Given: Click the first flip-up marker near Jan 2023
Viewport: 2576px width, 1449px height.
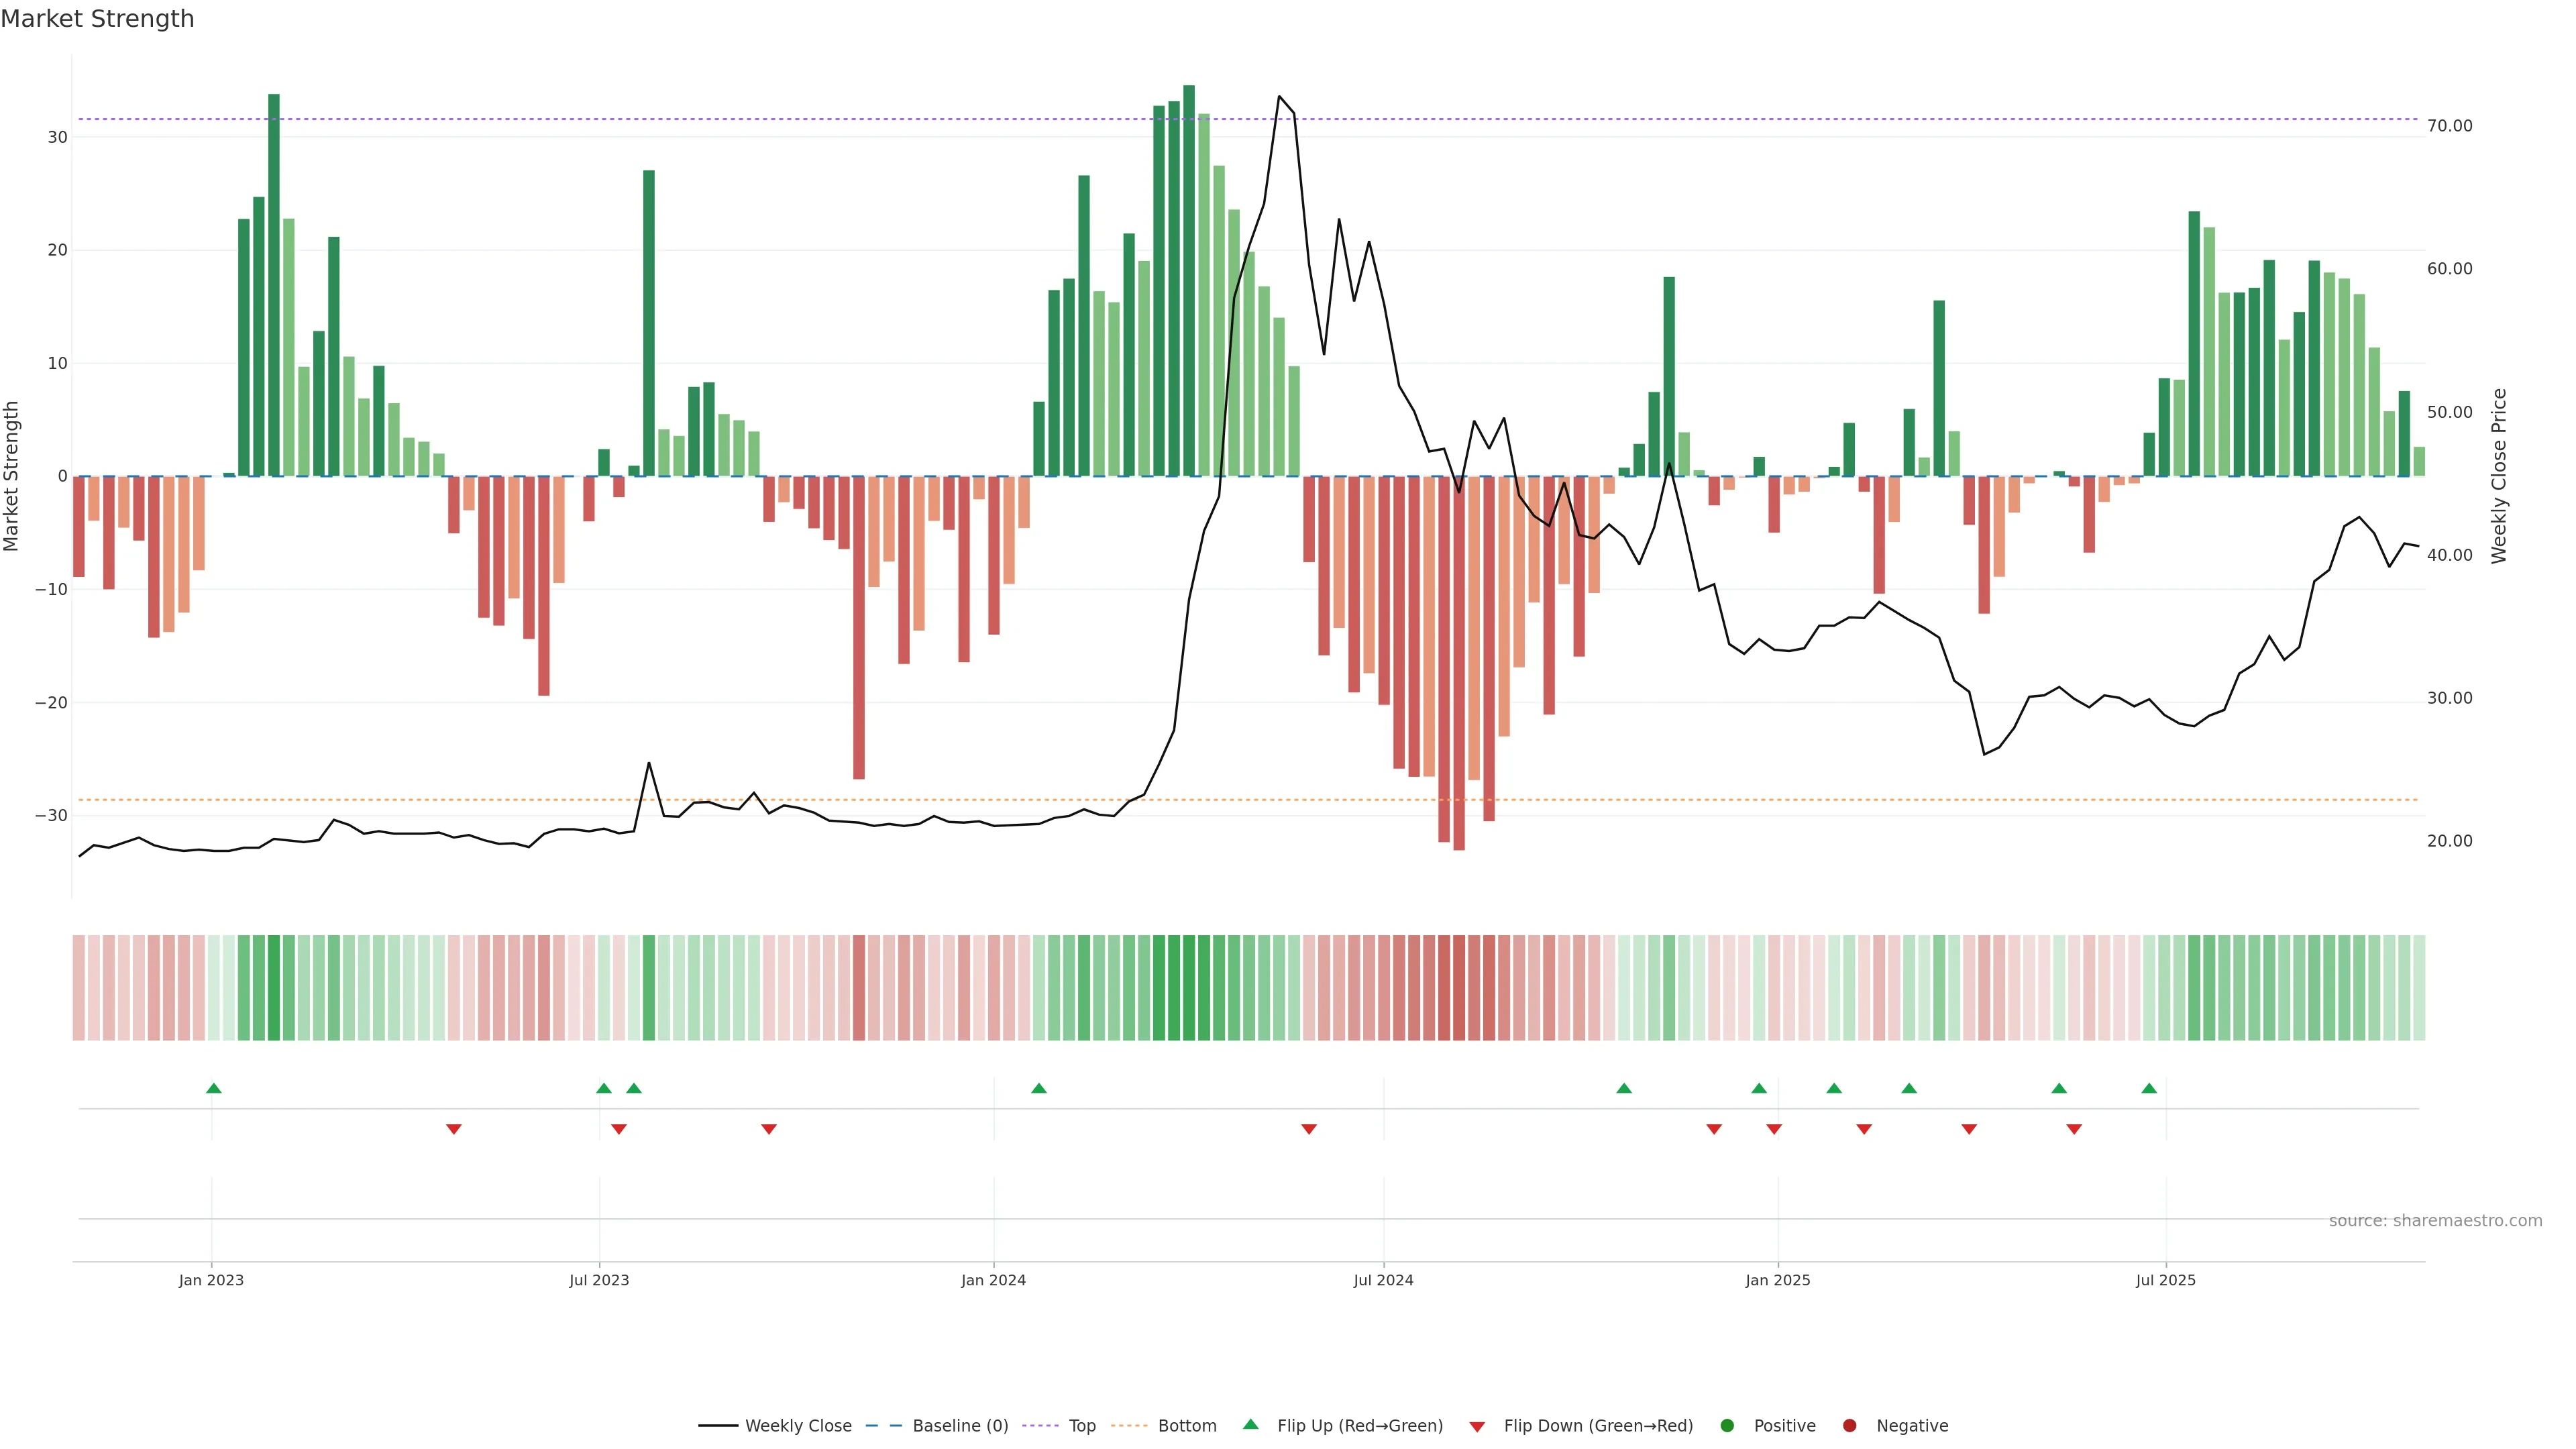Looking at the screenshot, I should (213, 1088).
